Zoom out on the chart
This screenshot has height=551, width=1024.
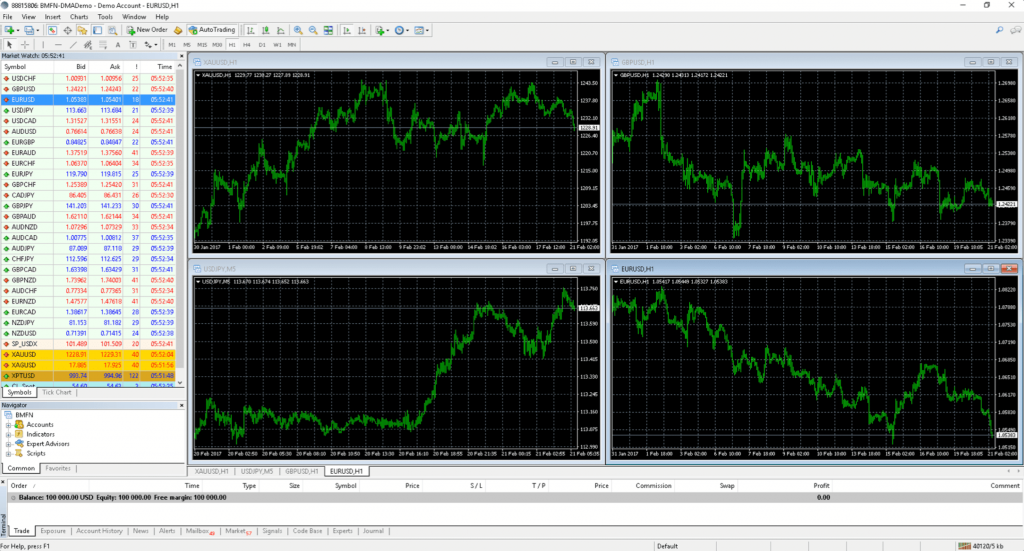tap(313, 30)
